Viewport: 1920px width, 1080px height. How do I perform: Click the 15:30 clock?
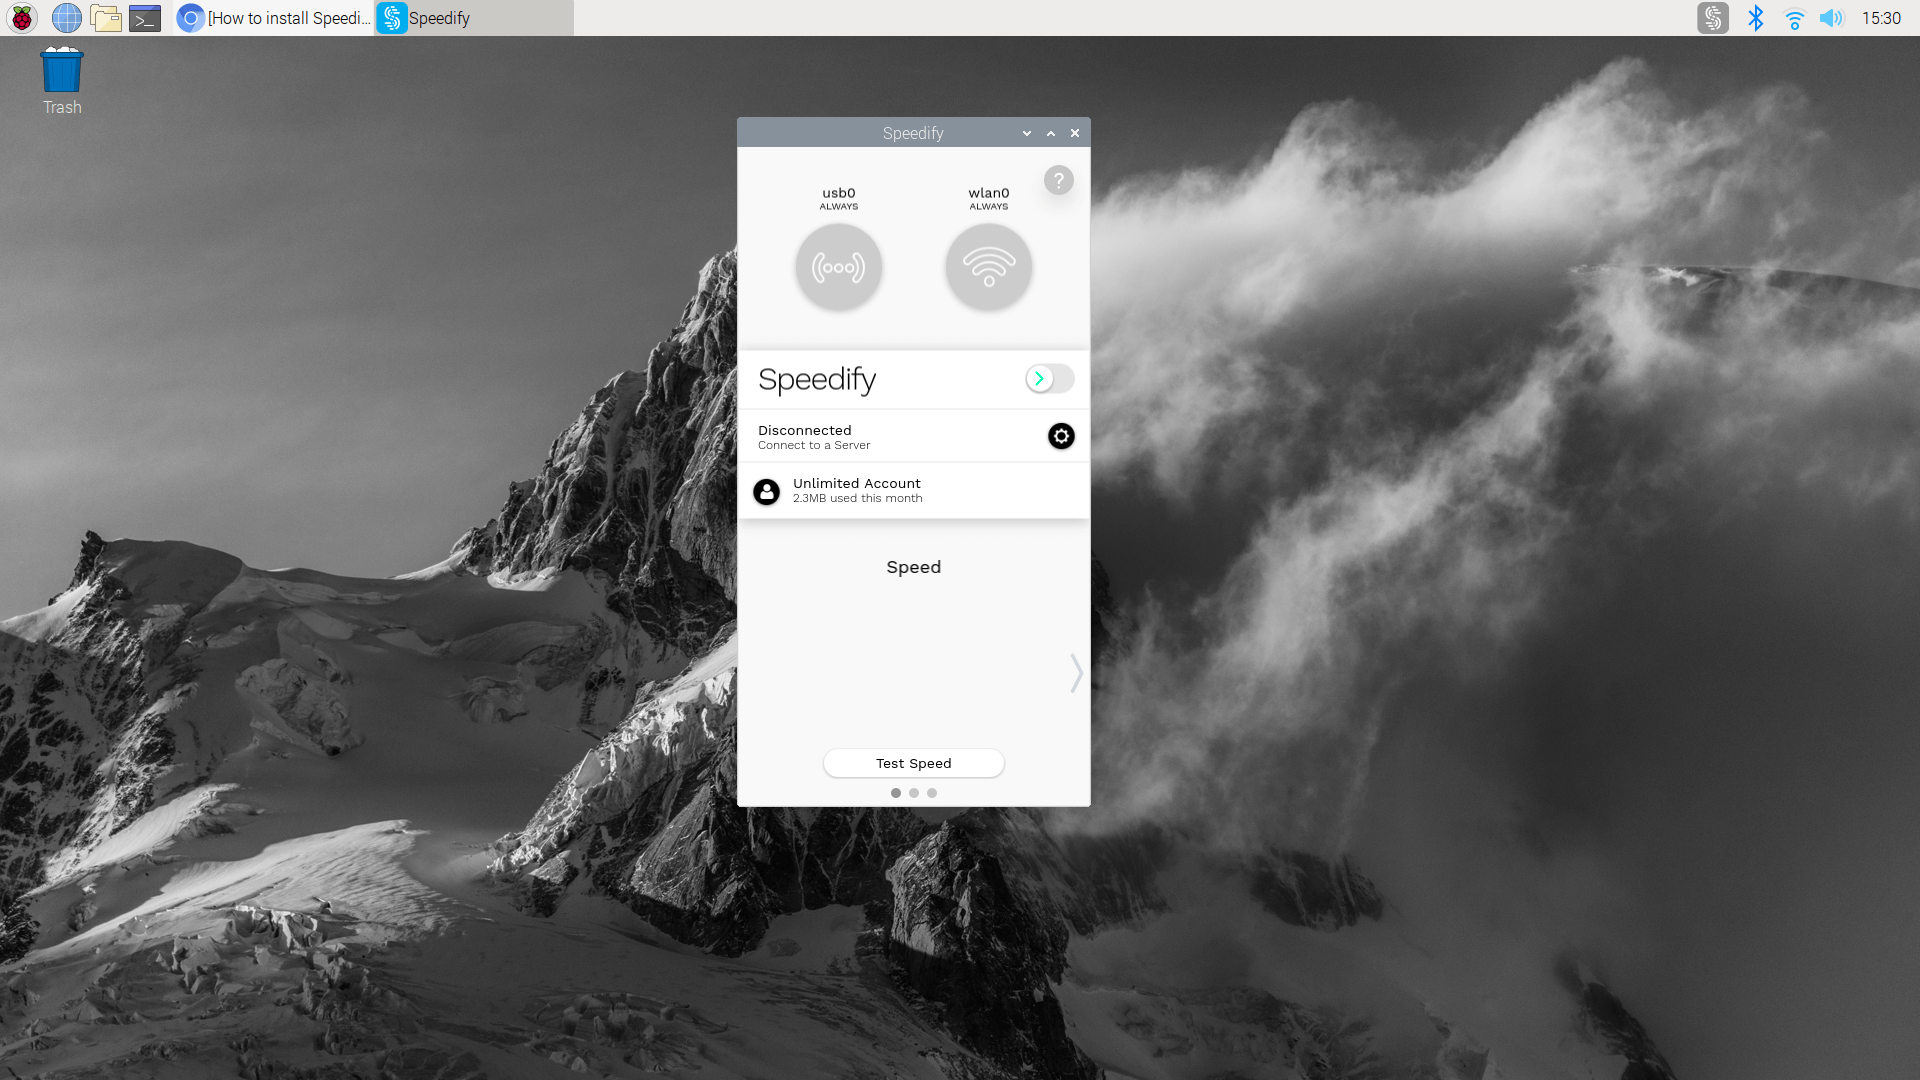pyautogui.click(x=1881, y=18)
